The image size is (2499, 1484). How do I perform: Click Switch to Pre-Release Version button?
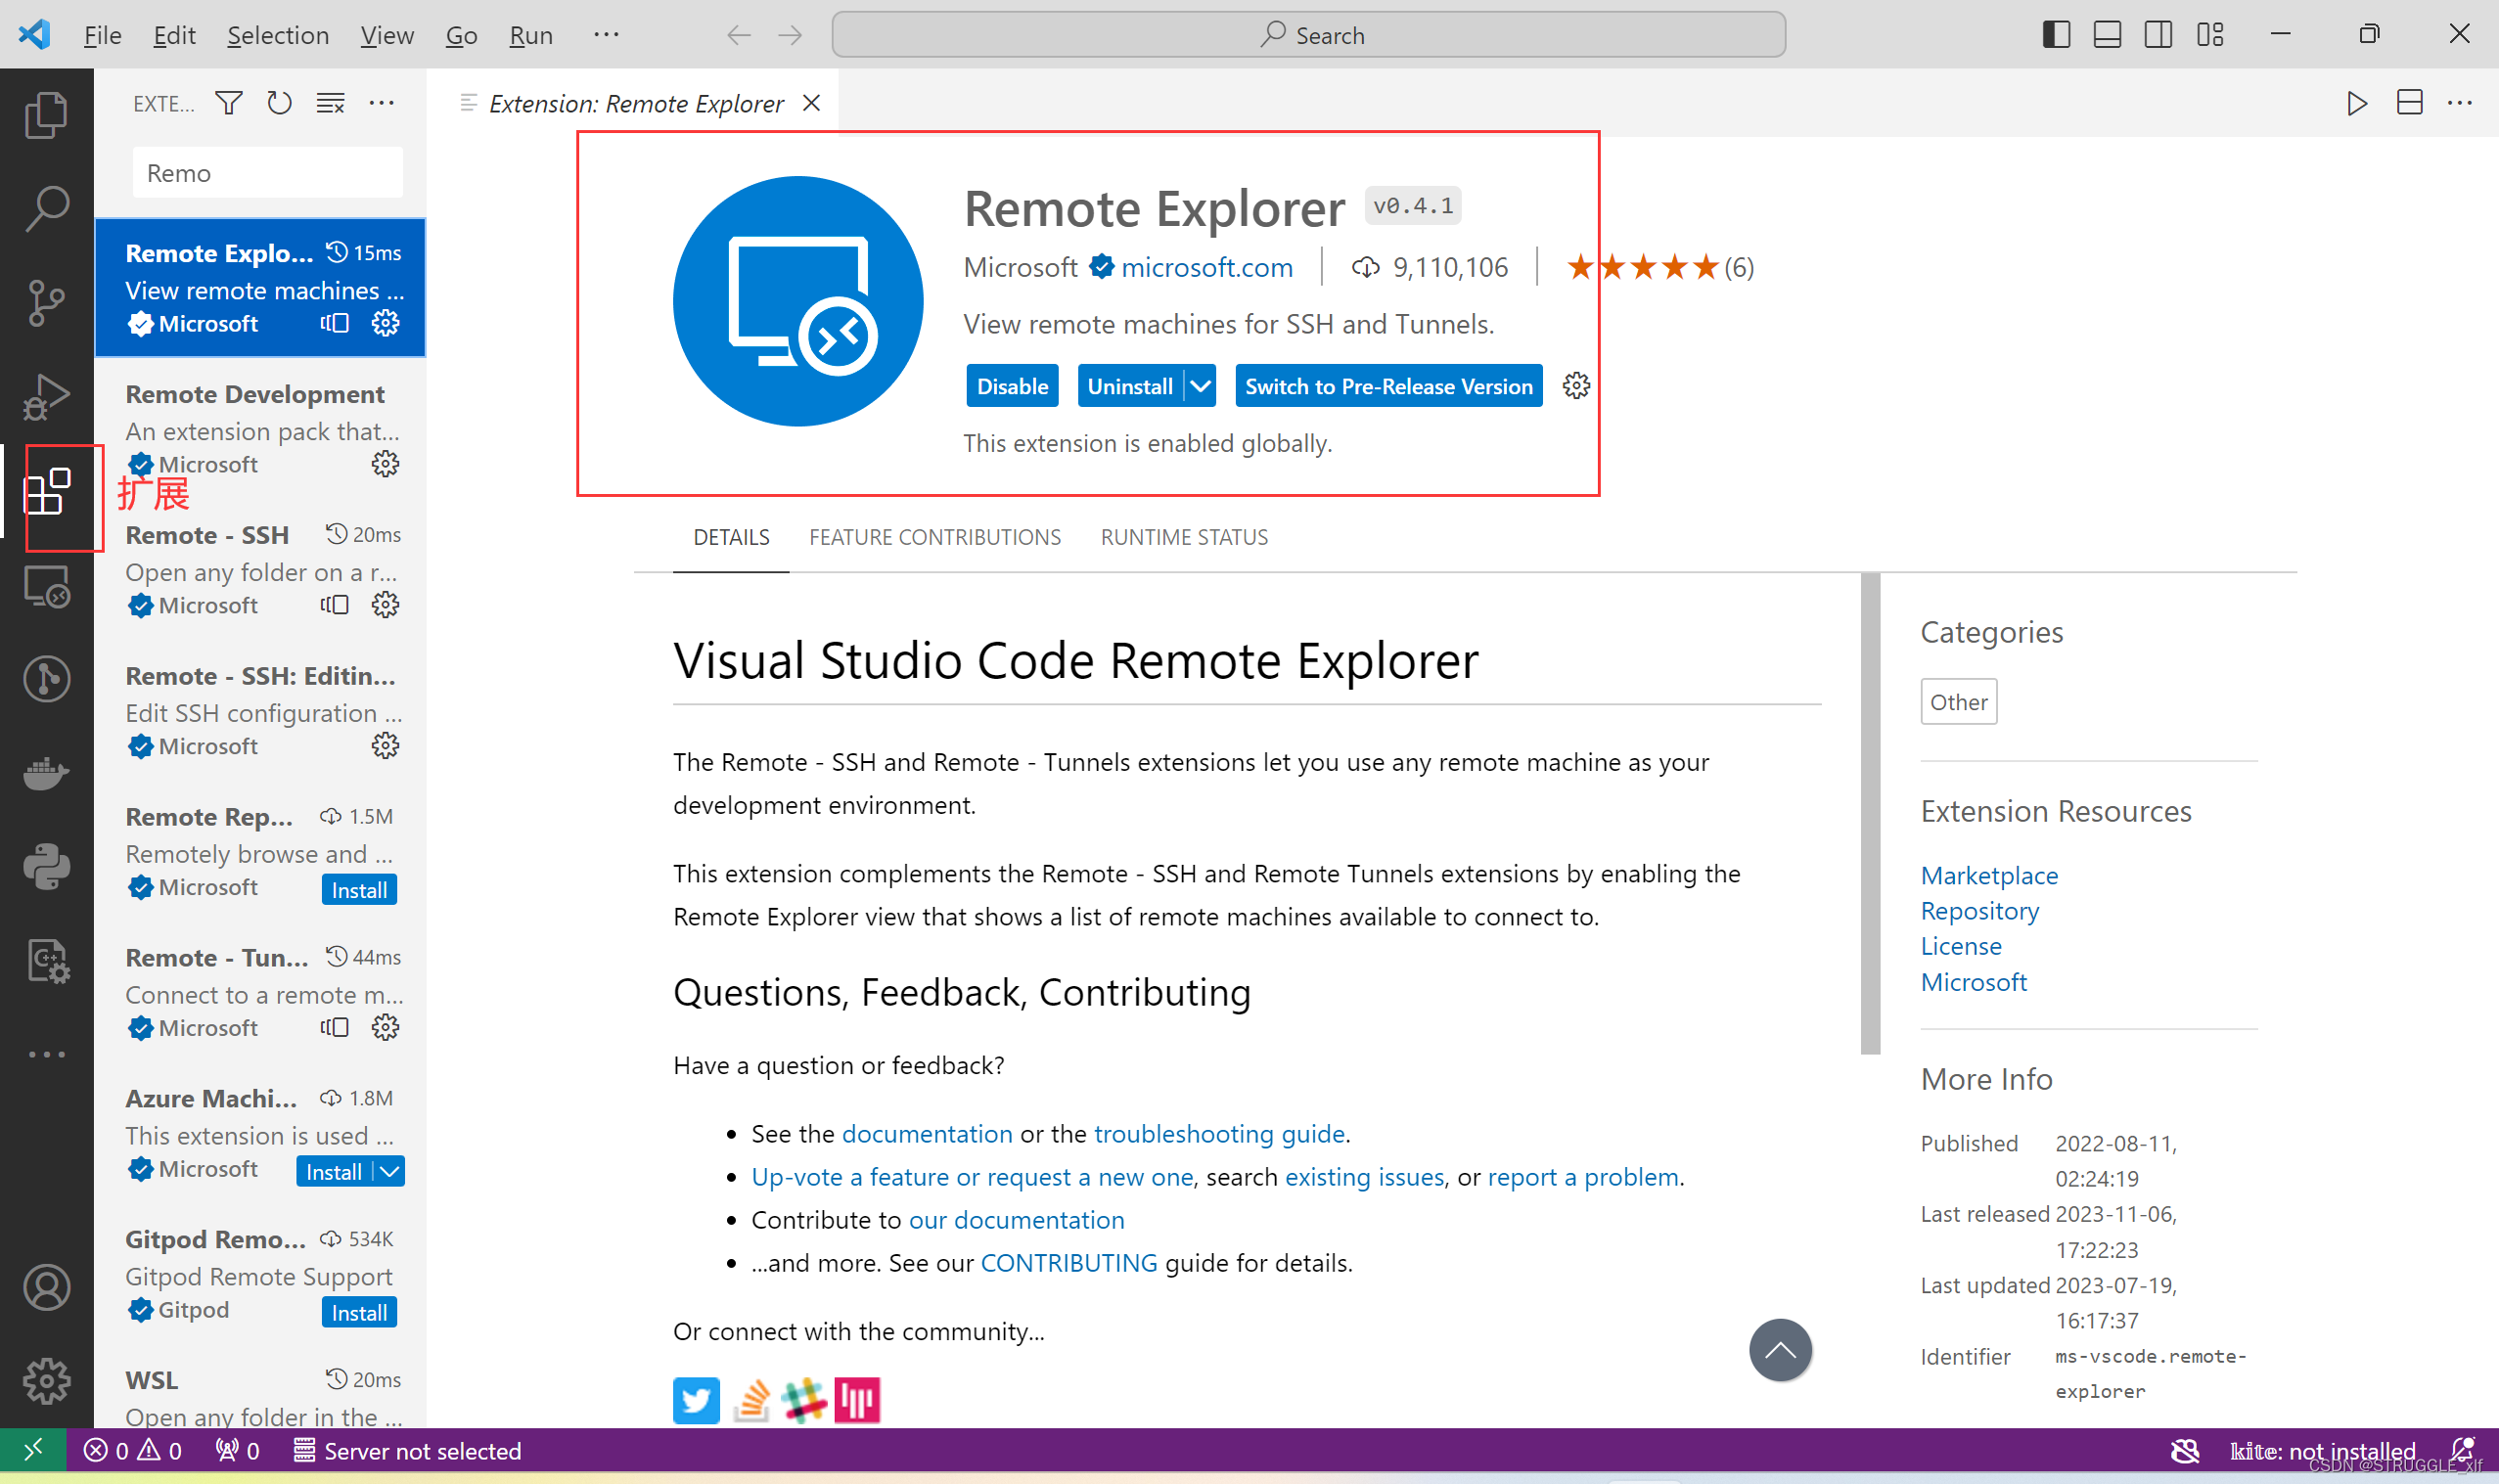1388,386
